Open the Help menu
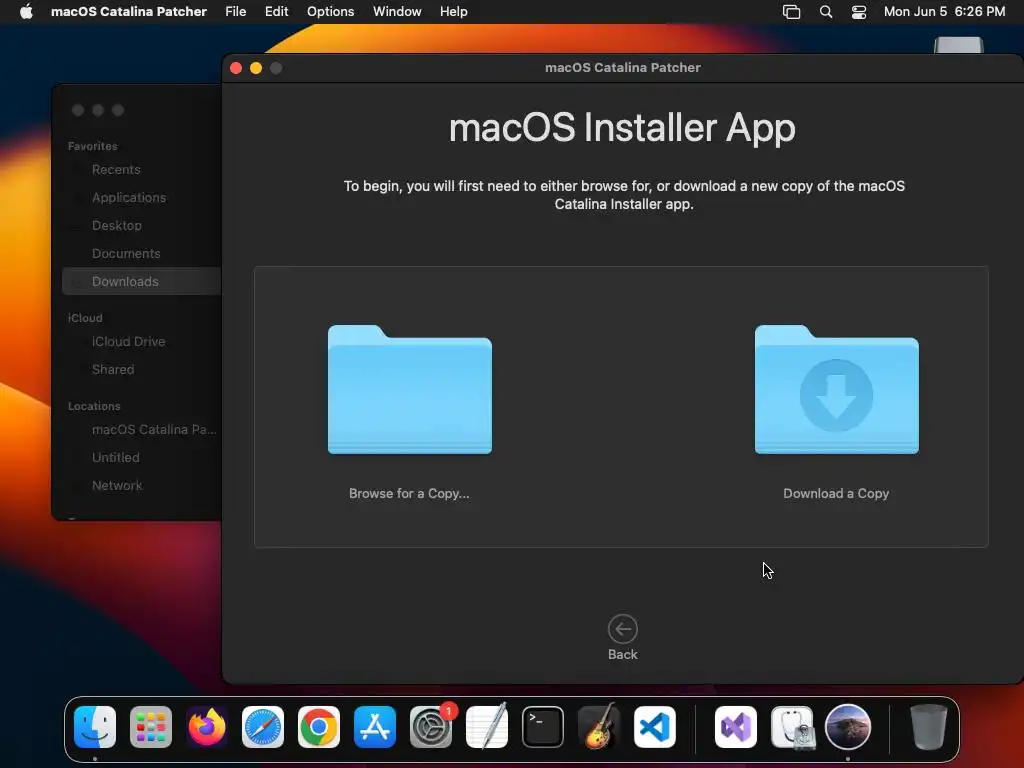 point(453,12)
